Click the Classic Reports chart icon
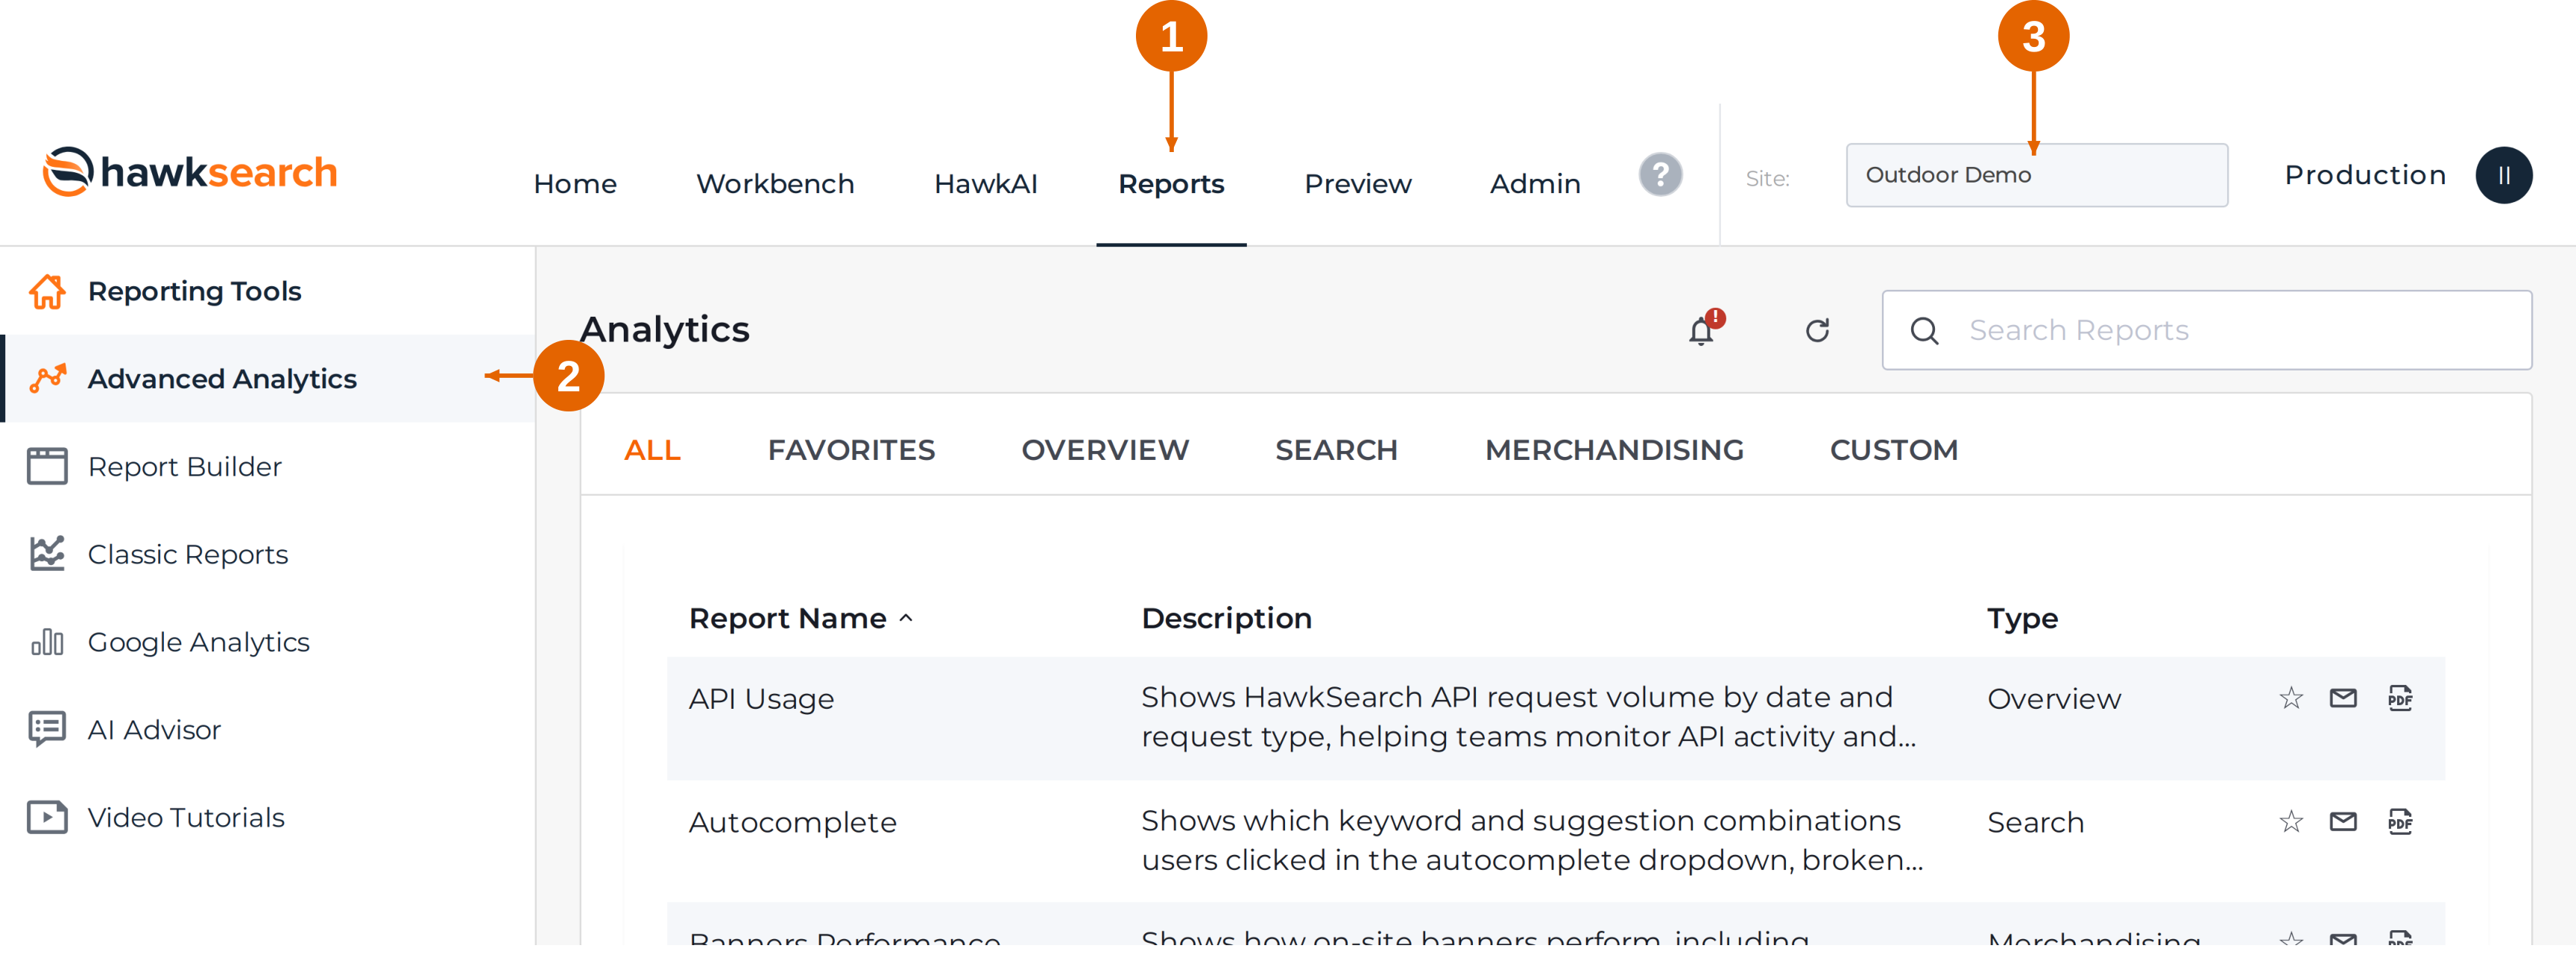This screenshot has width=2576, height=966. 47,554
